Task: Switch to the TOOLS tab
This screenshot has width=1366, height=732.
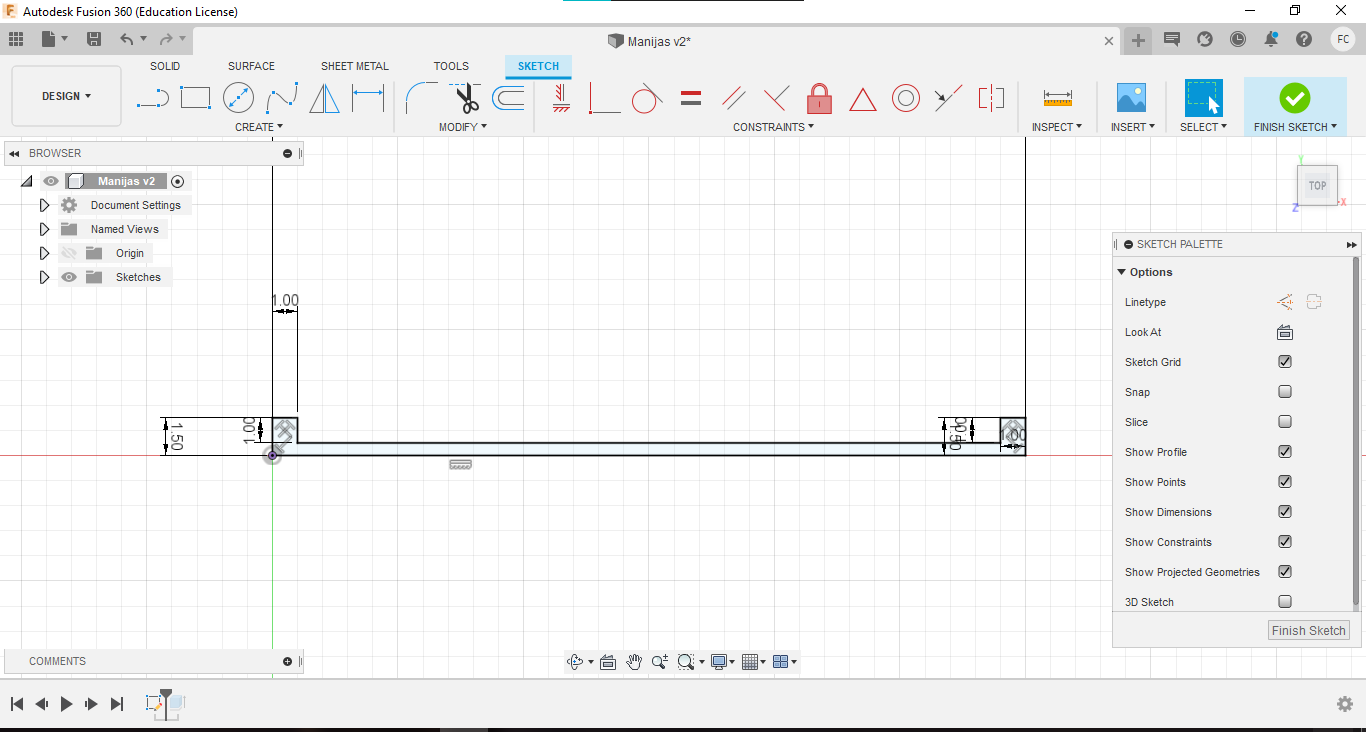Action: (x=451, y=66)
